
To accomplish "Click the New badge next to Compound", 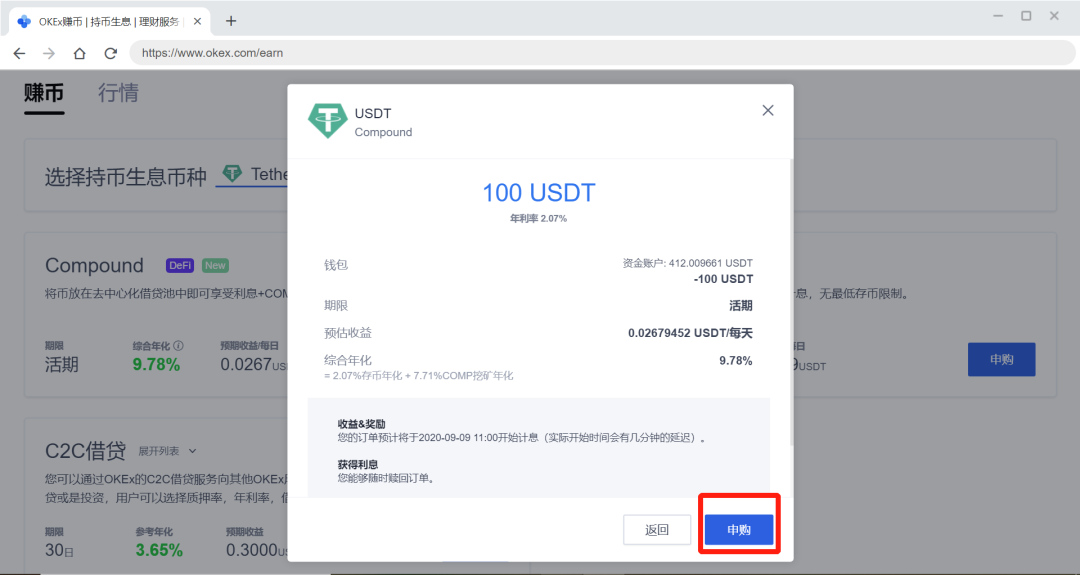I will click(215, 265).
